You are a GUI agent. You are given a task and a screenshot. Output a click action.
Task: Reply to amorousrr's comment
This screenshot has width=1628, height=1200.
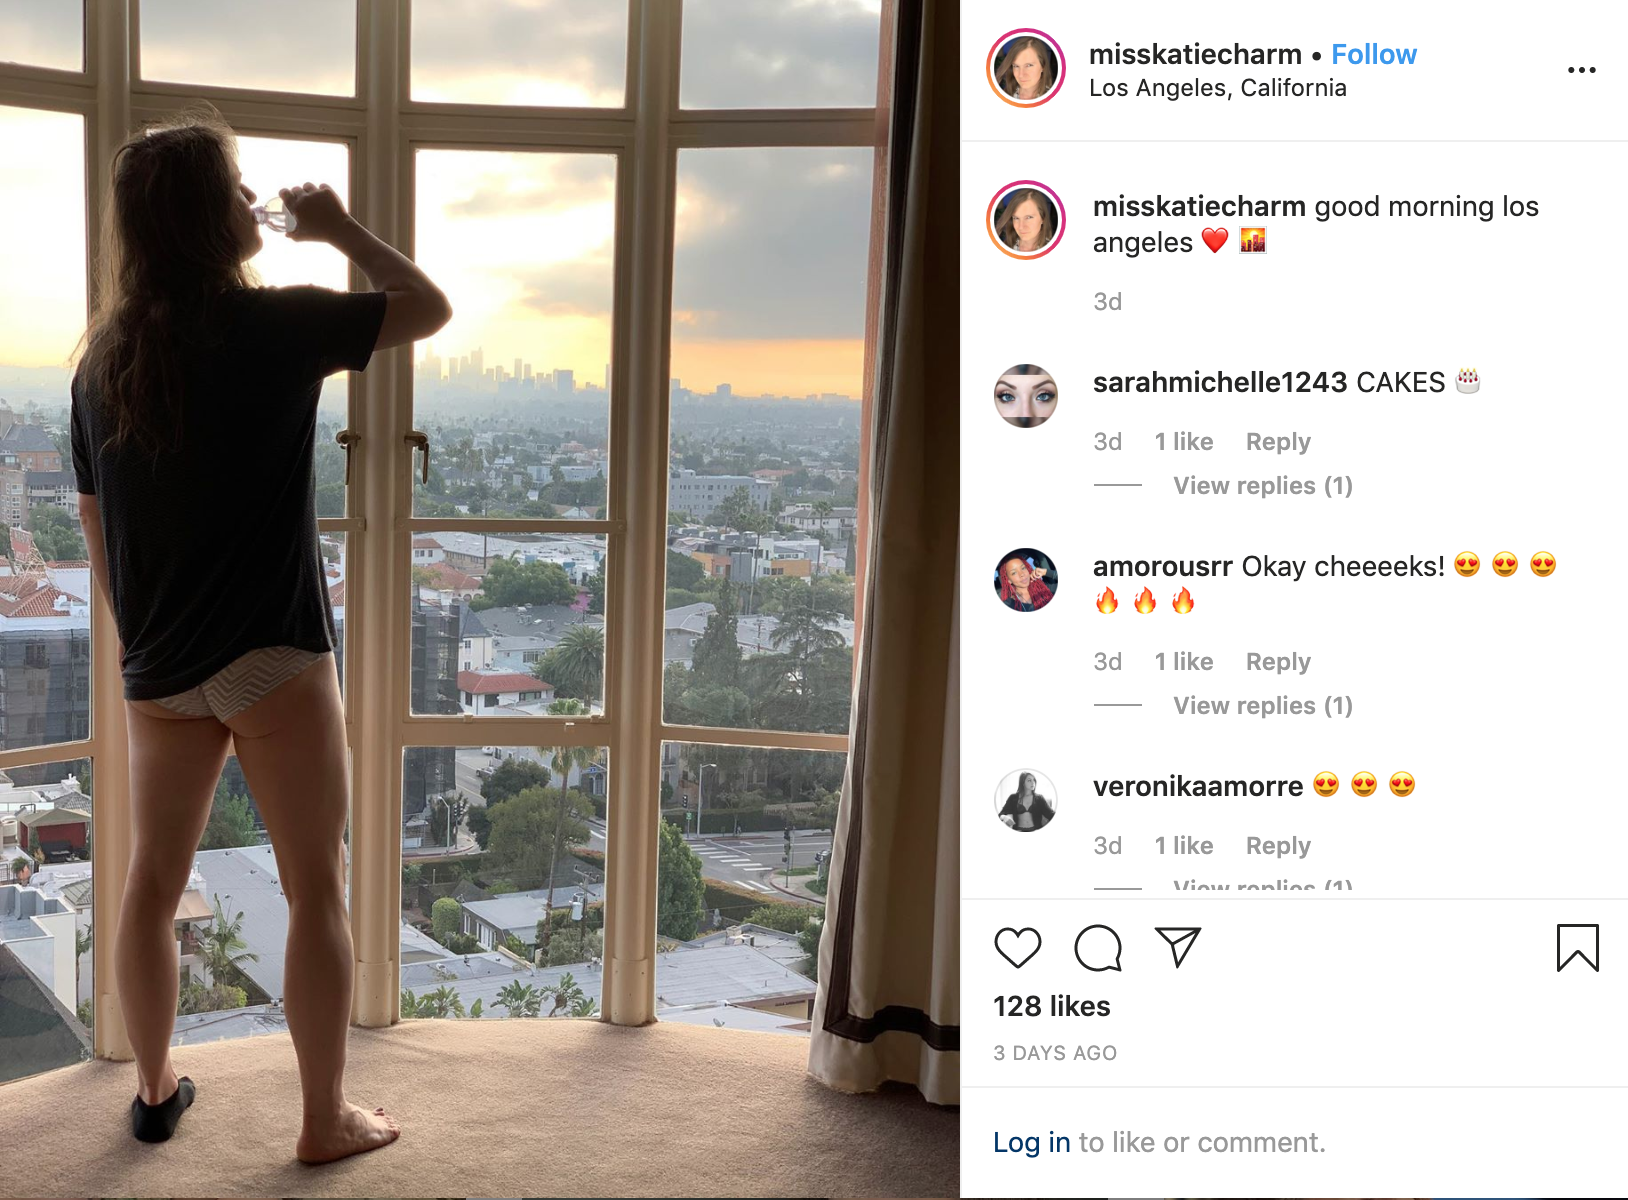1278,662
